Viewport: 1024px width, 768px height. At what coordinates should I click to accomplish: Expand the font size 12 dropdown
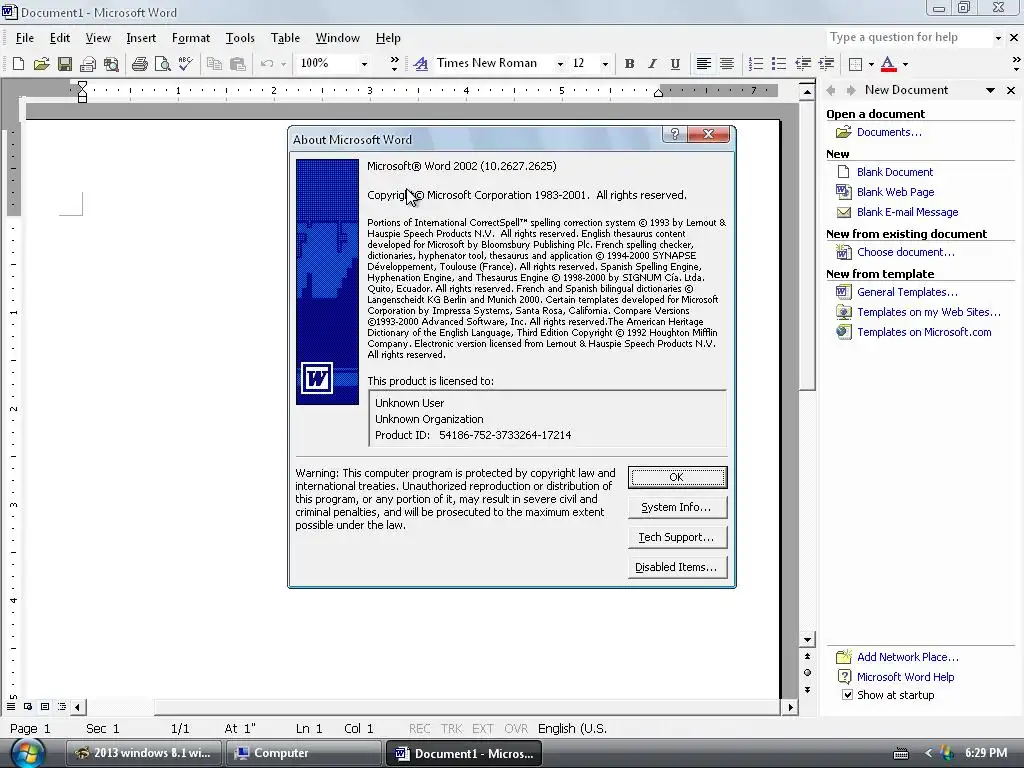(605, 64)
